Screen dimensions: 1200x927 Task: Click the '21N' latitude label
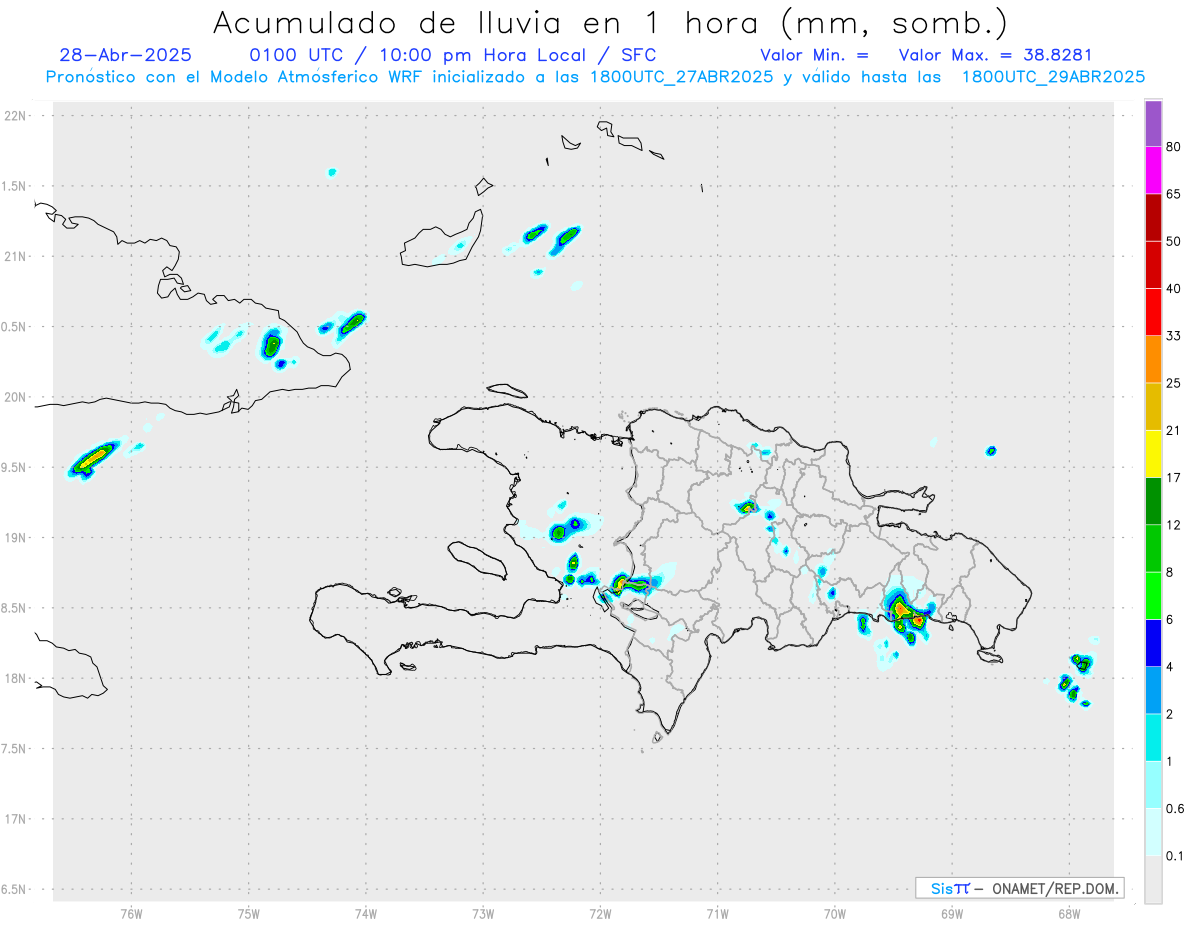(17, 256)
